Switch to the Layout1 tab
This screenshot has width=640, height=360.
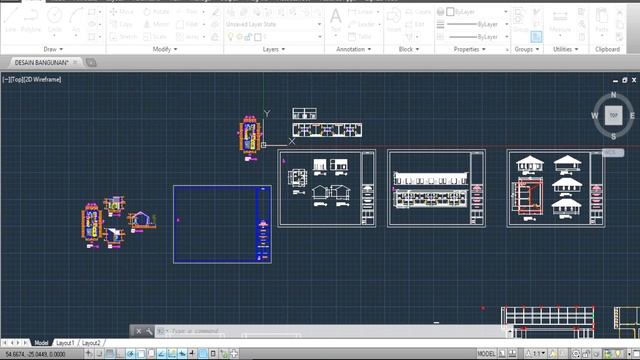65,343
